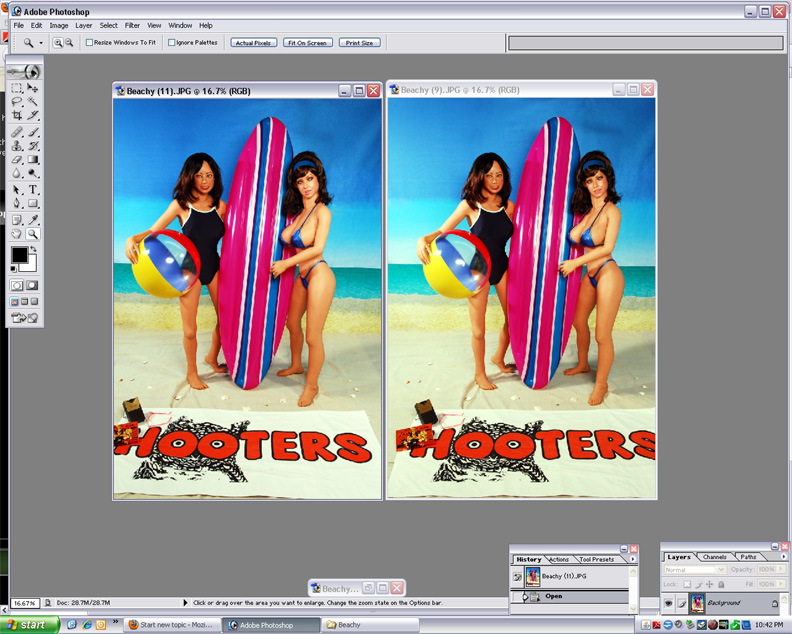The image size is (792, 634).
Task: Select the Notes tool
Action: (17, 220)
